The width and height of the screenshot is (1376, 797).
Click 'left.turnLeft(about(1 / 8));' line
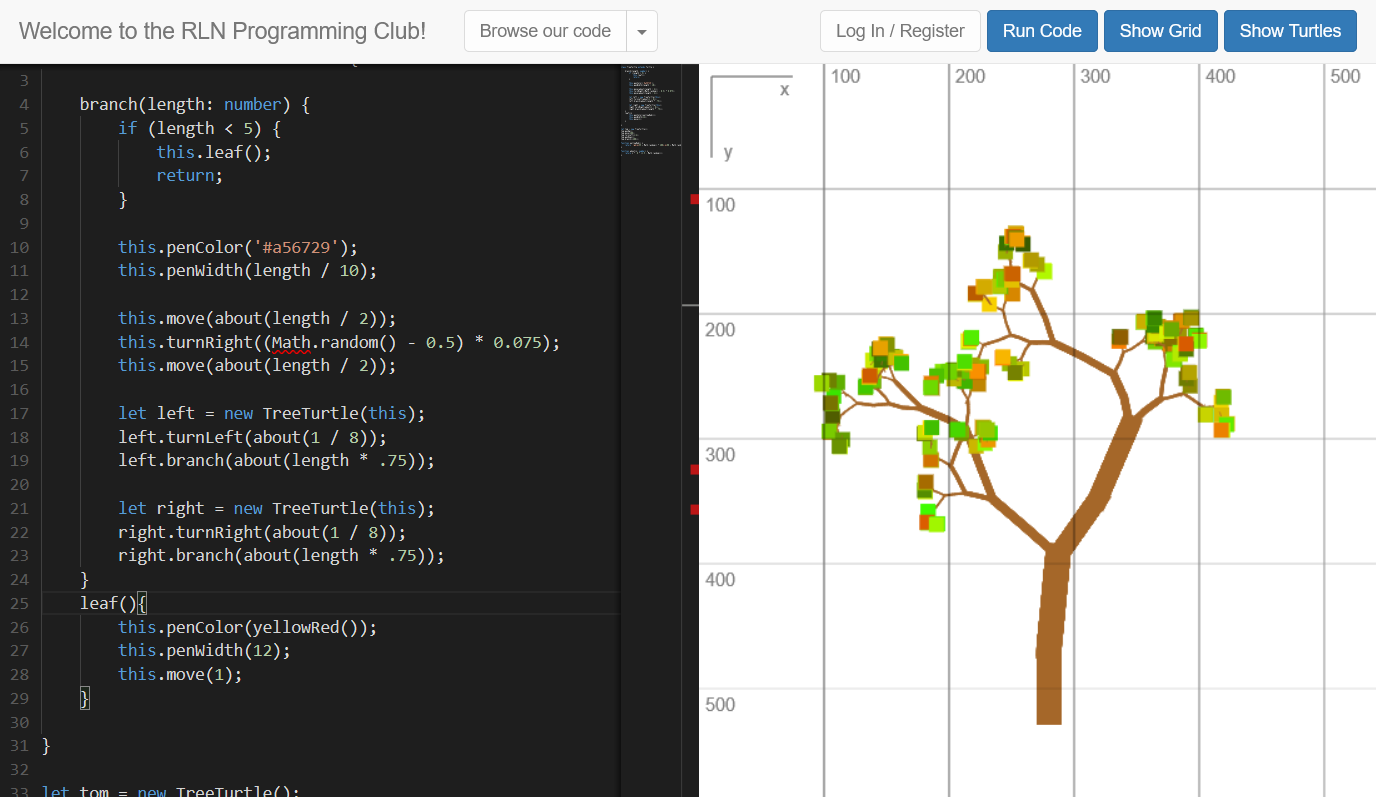[x=252, y=437]
